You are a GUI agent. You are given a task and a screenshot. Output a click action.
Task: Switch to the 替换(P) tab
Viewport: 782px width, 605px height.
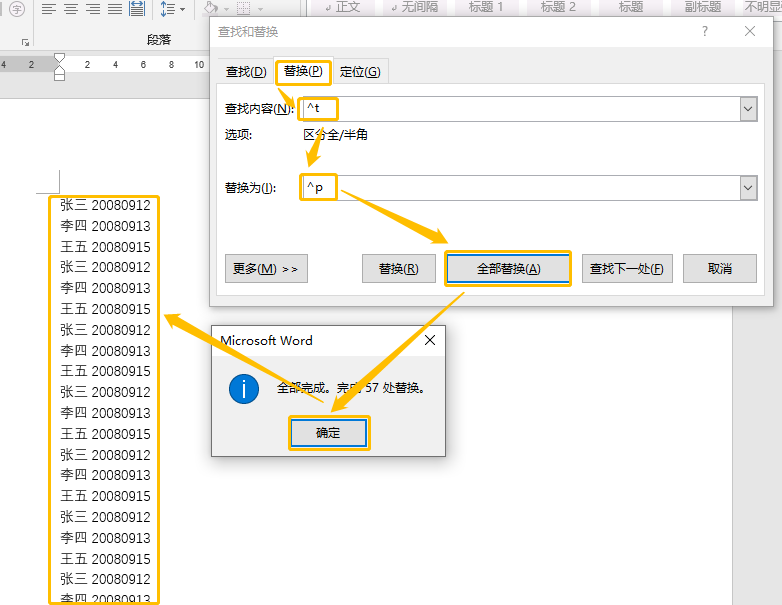click(x=303, y=71)
